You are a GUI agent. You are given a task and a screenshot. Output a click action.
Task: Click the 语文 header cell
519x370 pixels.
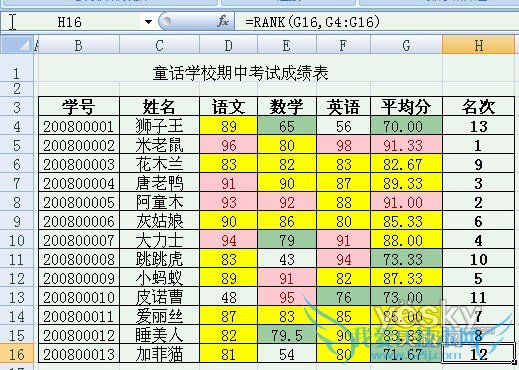click(x=228, y=107)
